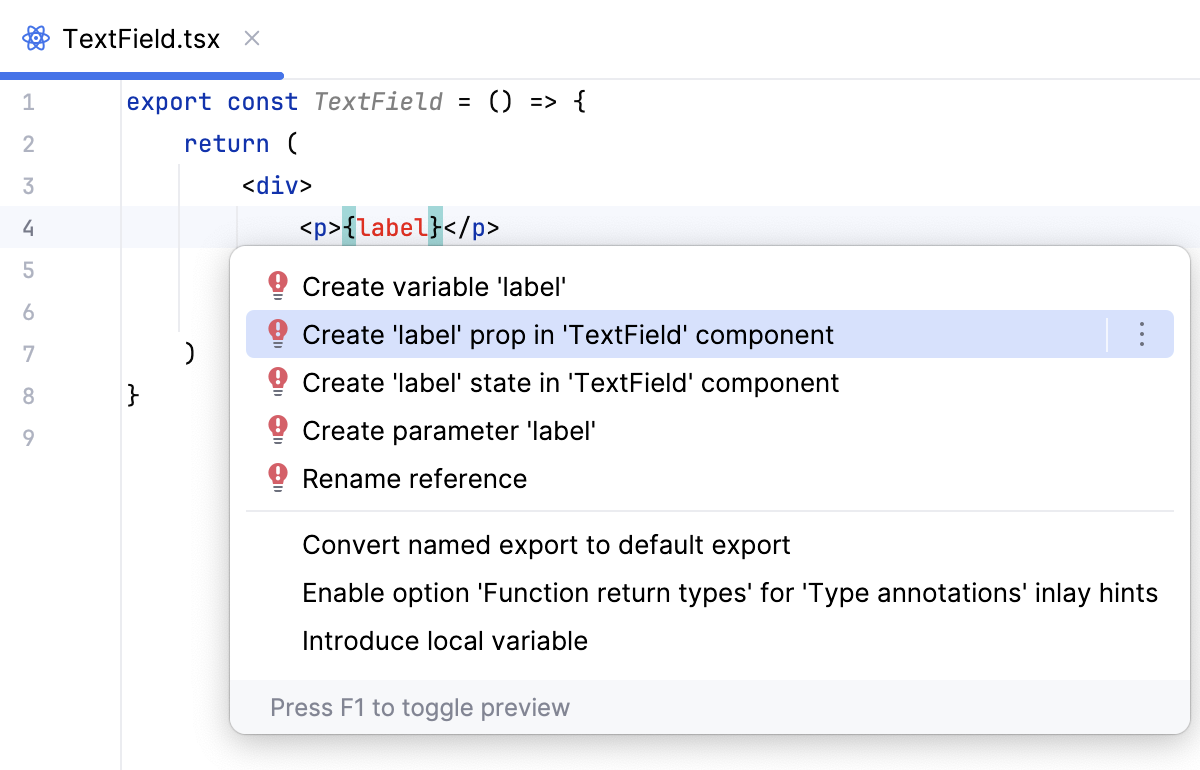Image resolution: width=1200 pixels, height=770 pixels.
Task: Select Convert named export to default export
Action: point(546,545)
